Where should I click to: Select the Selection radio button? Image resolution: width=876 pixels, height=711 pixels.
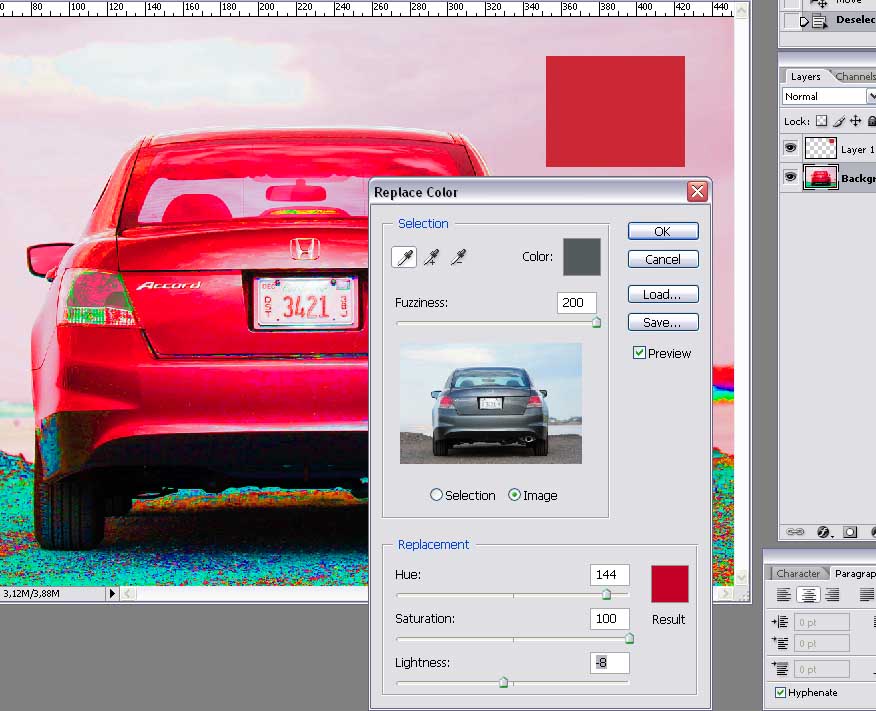click(x=436, y=495)
